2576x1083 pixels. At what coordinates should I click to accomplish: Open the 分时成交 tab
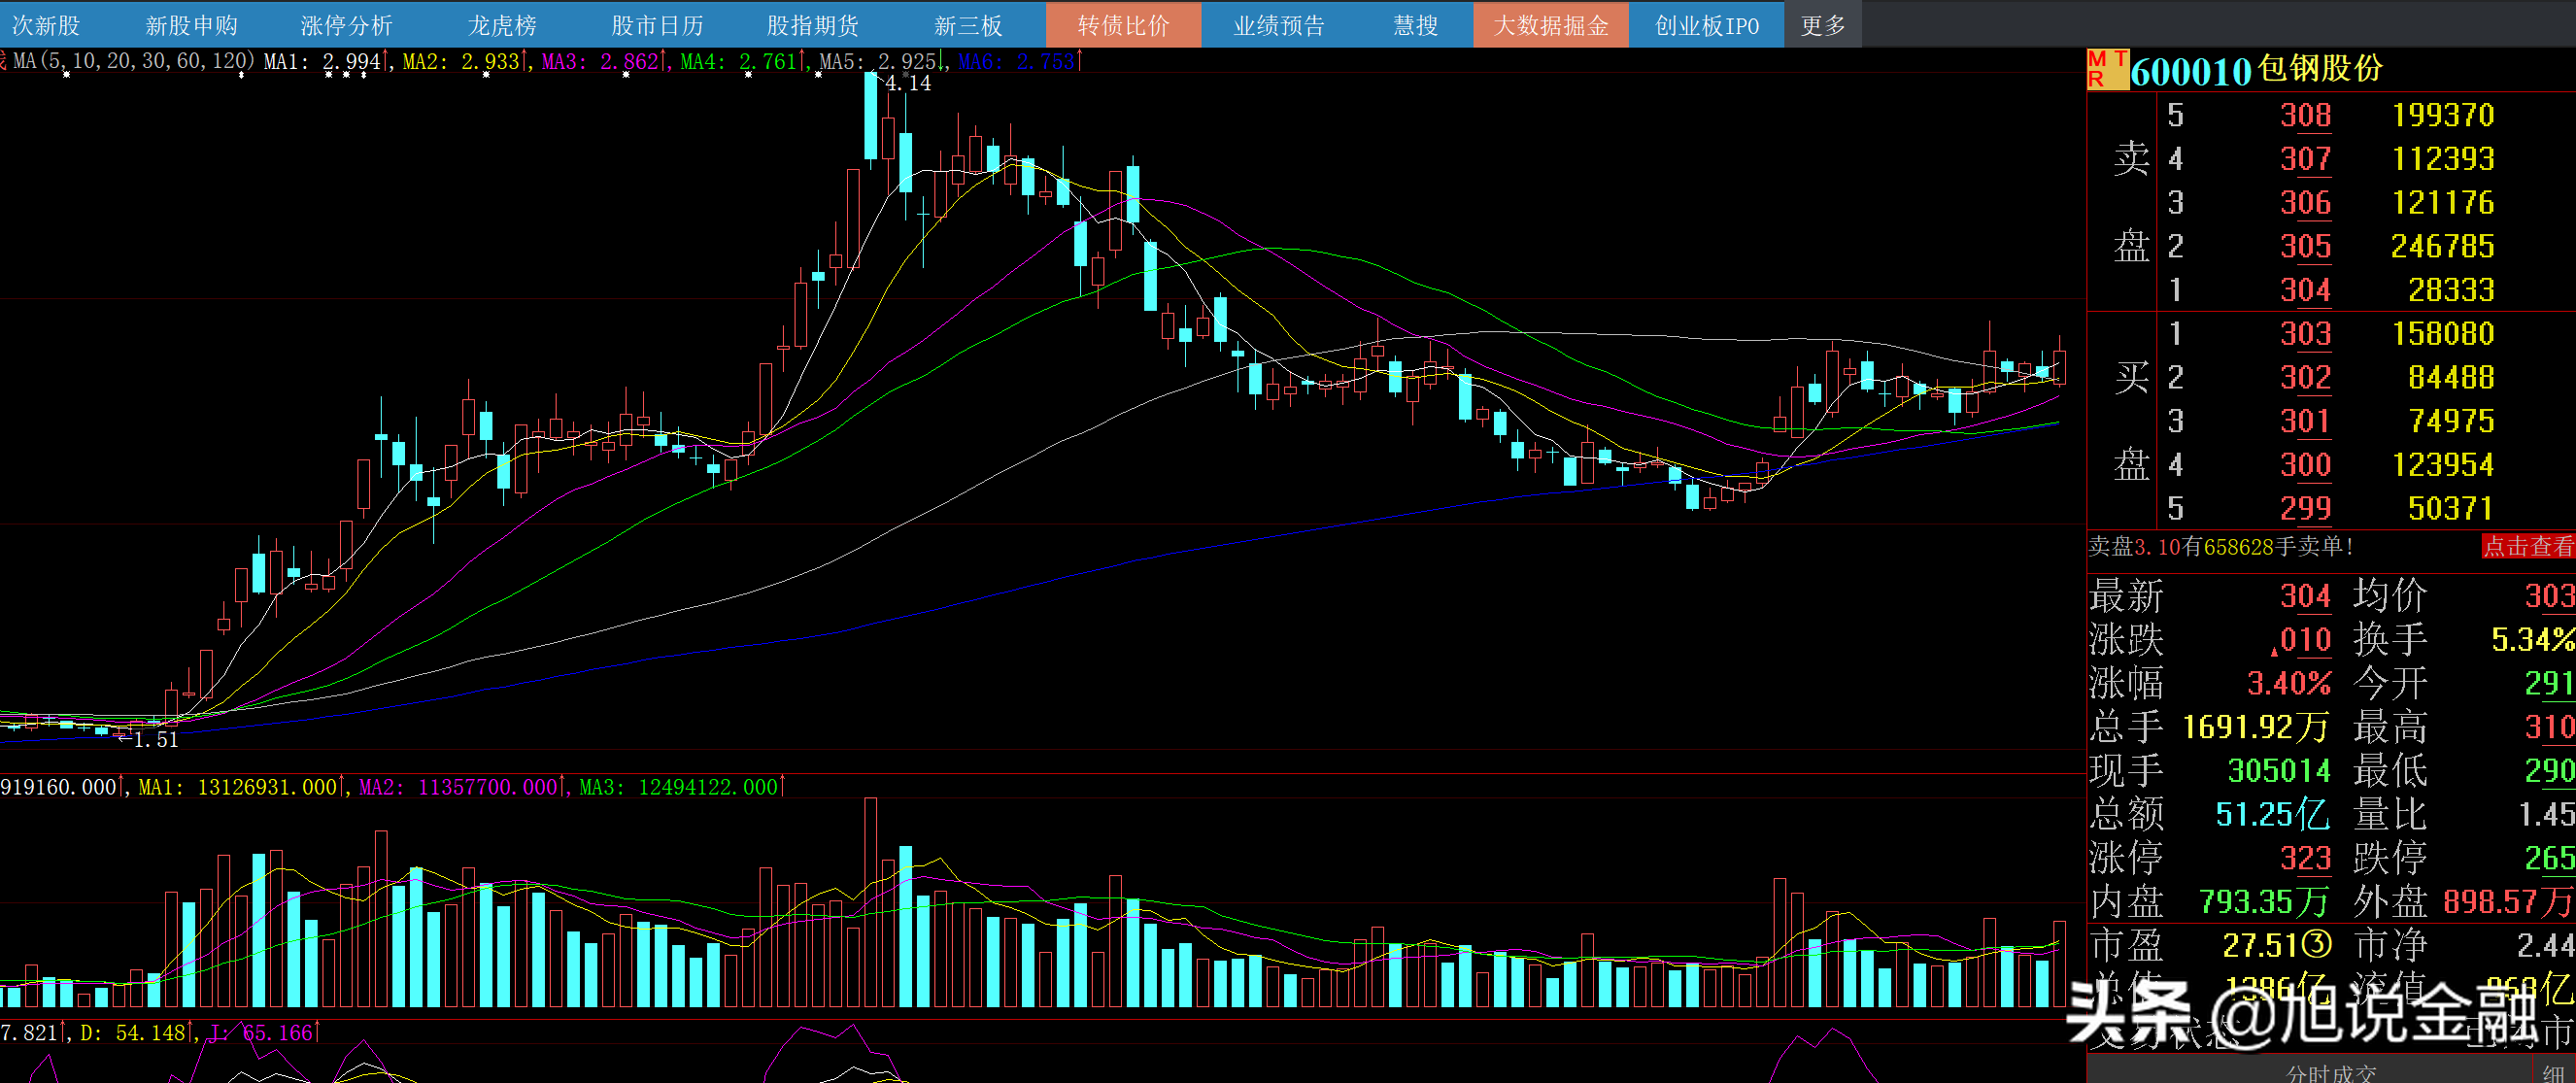click(x=2331, y=1073)
